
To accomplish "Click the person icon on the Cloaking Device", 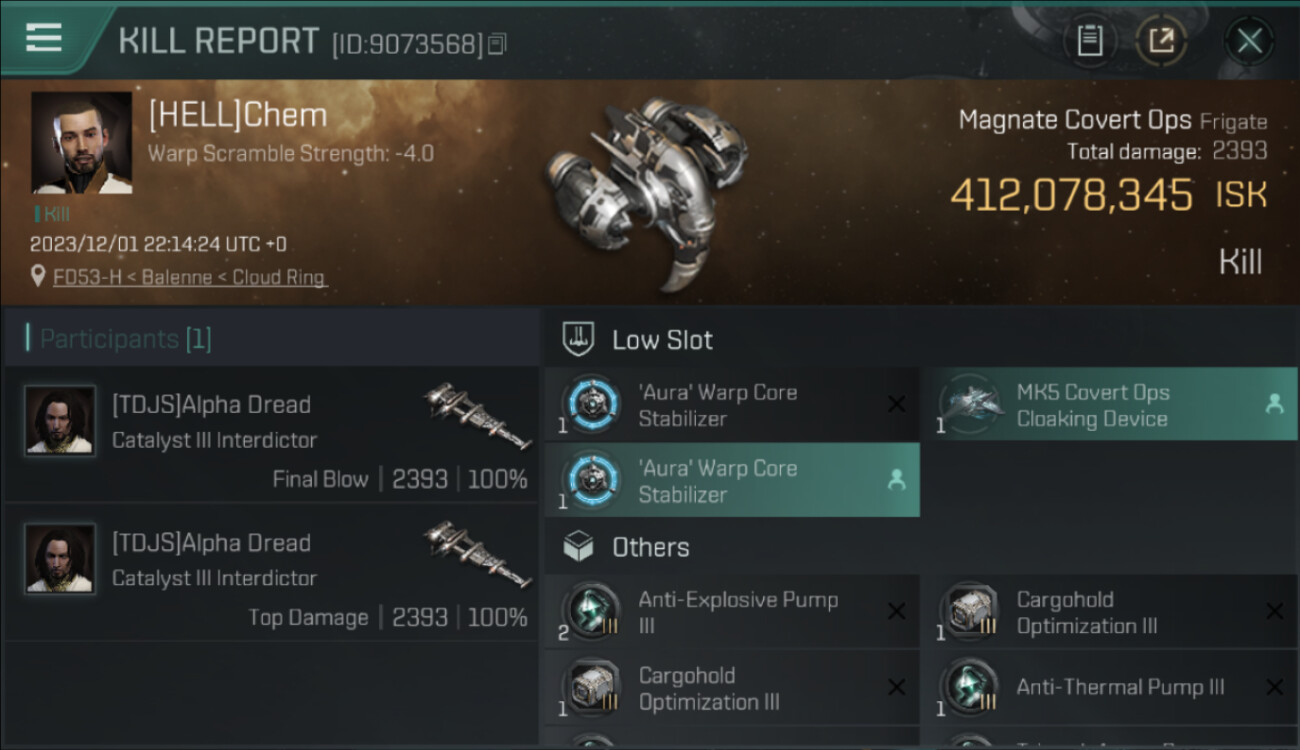I will (x=1274, y=404).
